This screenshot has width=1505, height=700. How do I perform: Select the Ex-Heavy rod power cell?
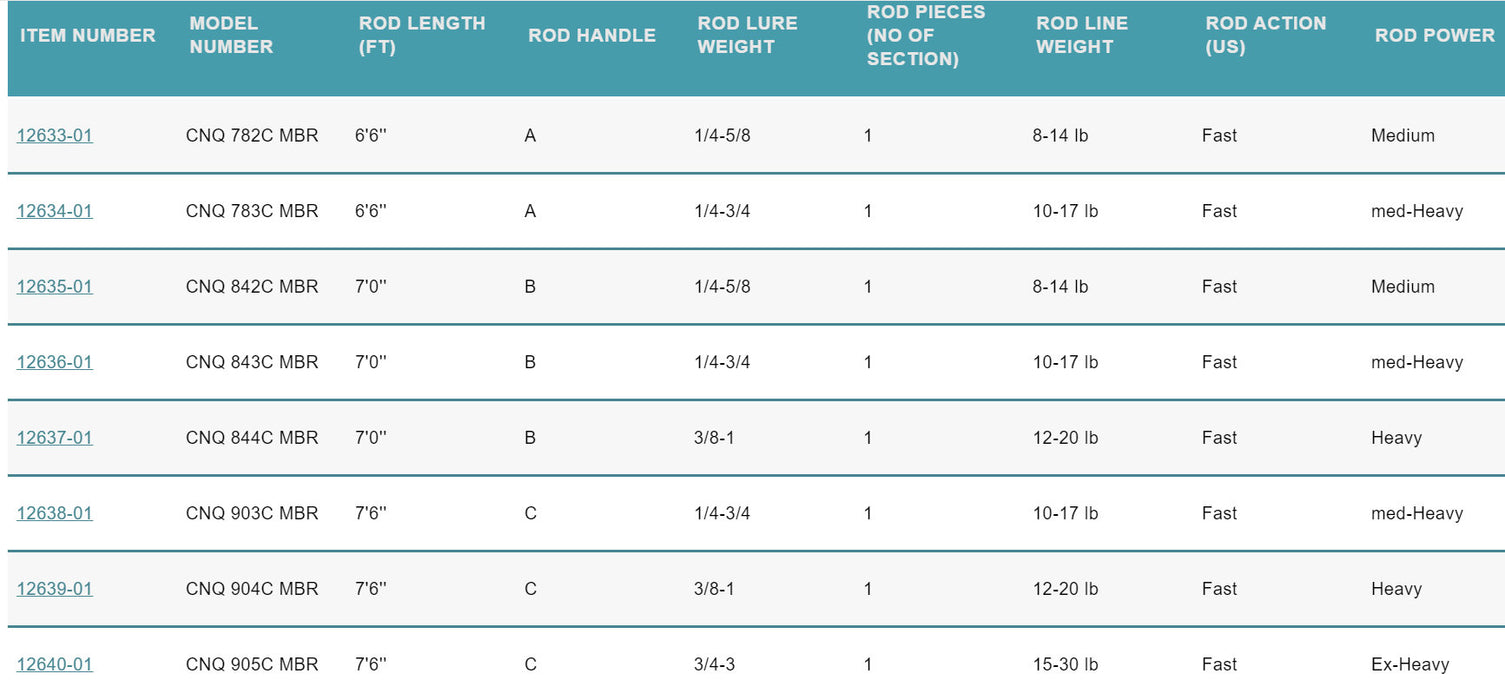coord(1410,664)
